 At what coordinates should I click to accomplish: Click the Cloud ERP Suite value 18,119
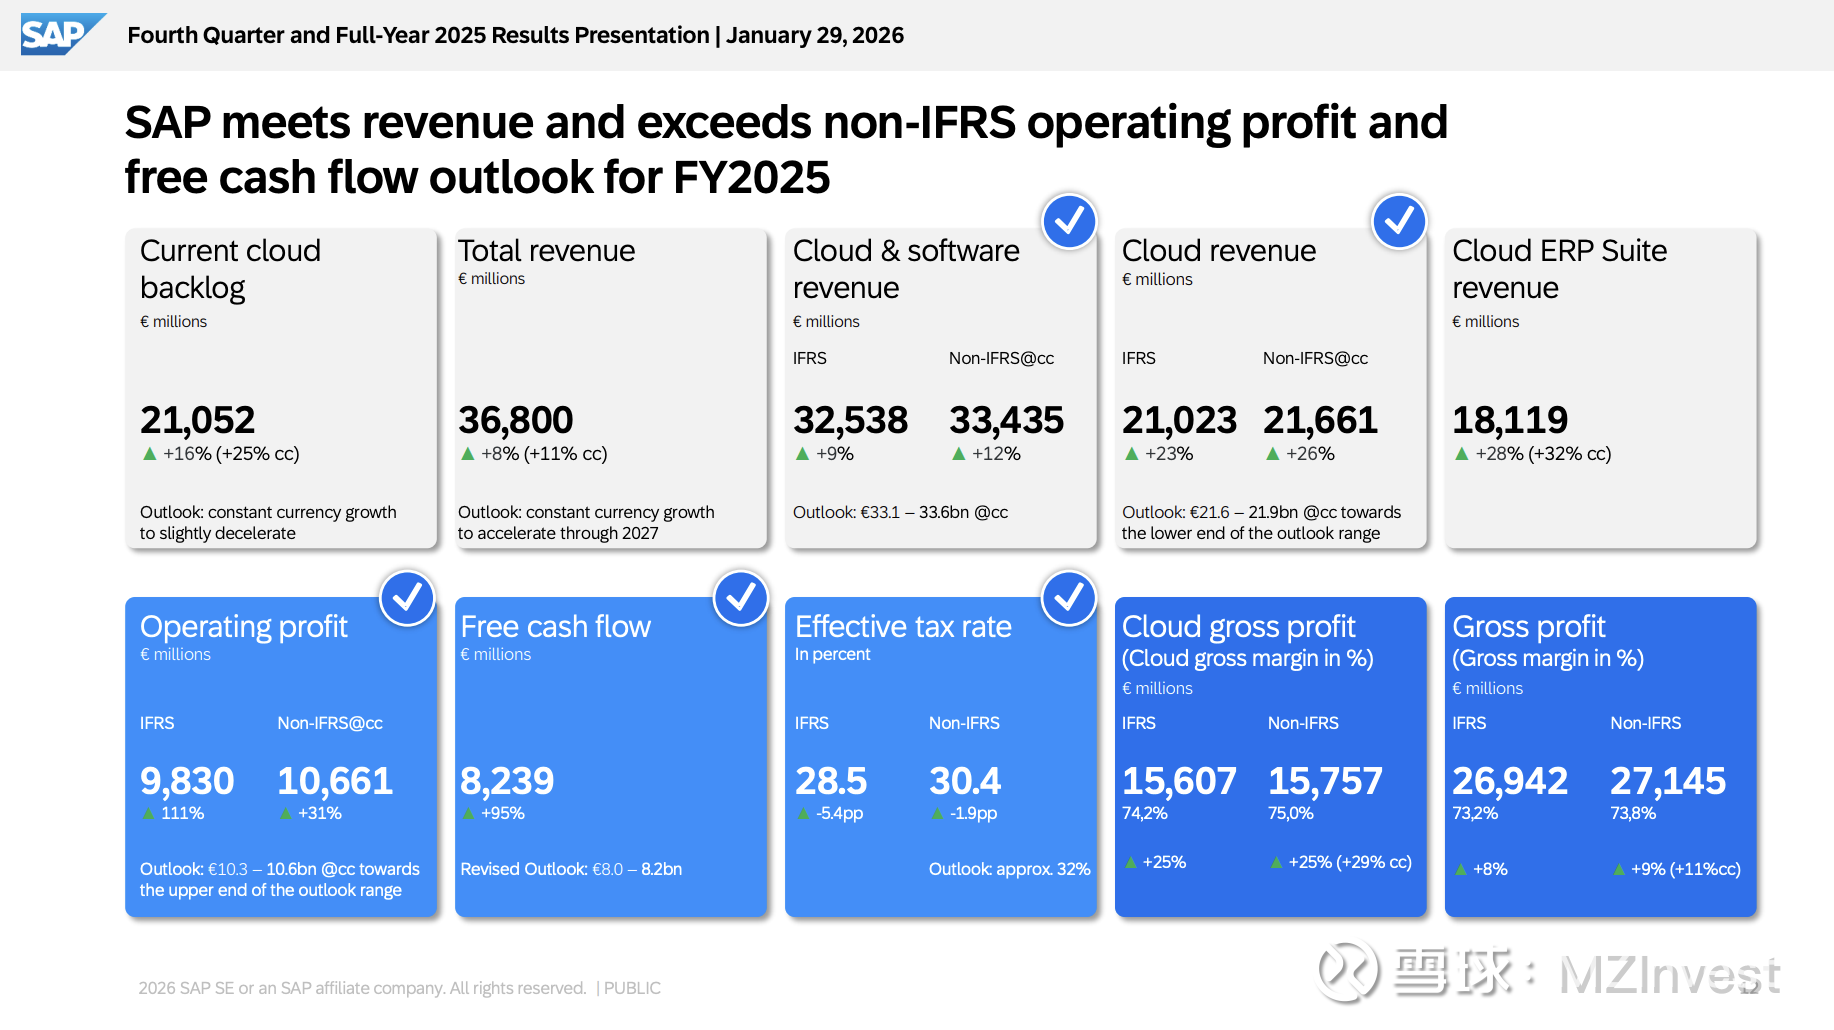[x=1510, y=420]
